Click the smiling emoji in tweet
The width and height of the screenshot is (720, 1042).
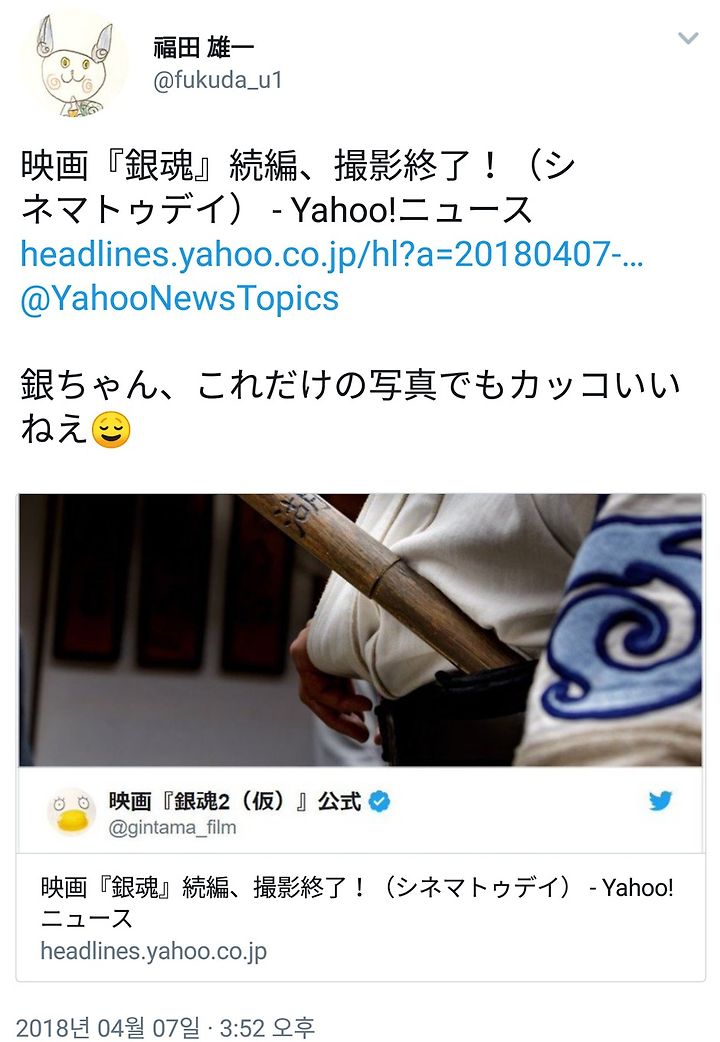[110, 429]
